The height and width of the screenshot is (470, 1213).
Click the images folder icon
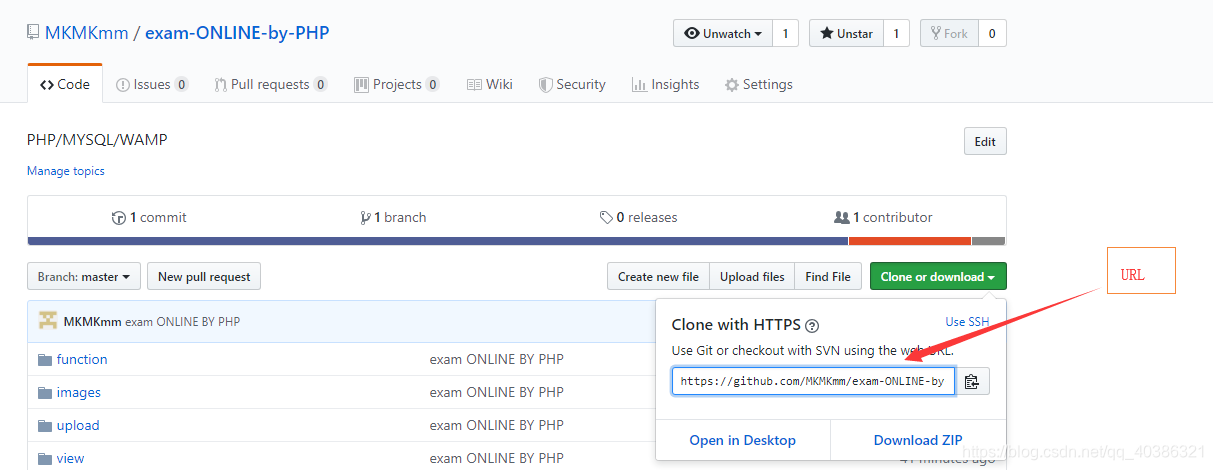point(44,393)
